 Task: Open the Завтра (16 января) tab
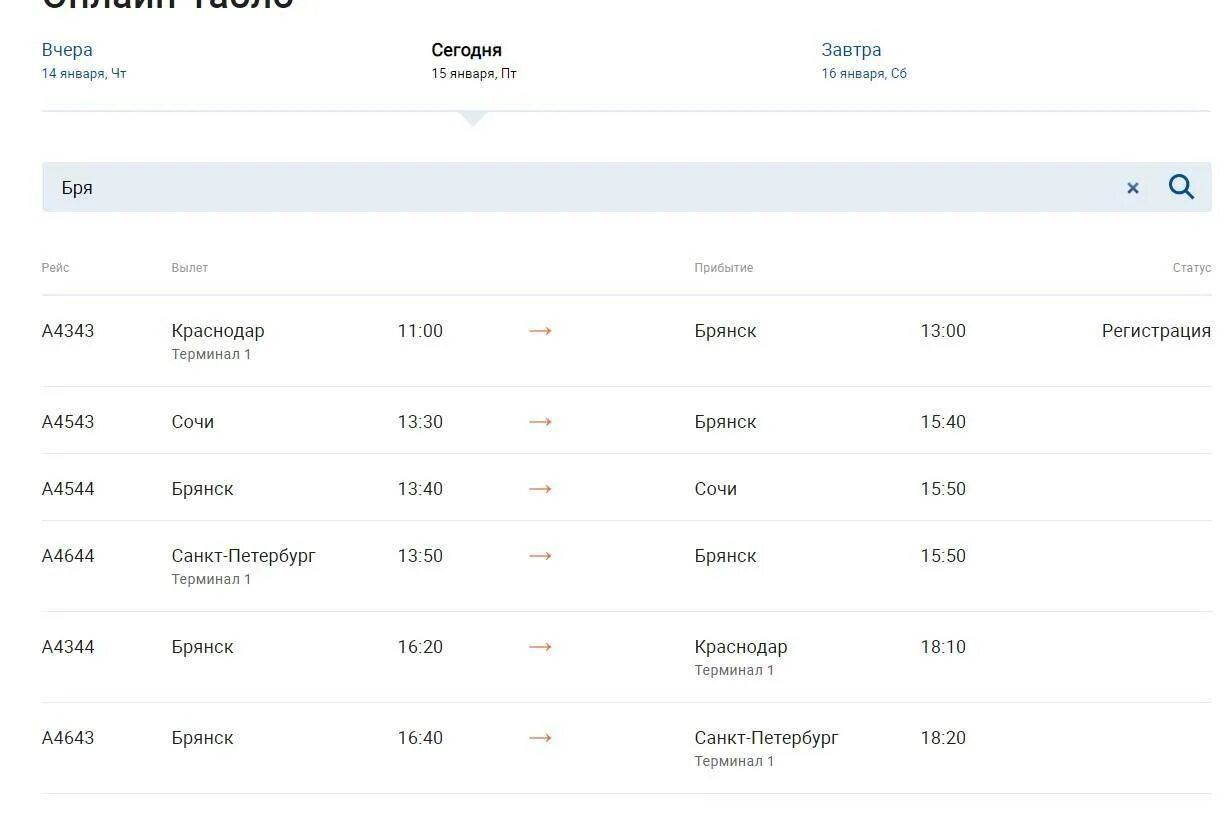point(851,50)
